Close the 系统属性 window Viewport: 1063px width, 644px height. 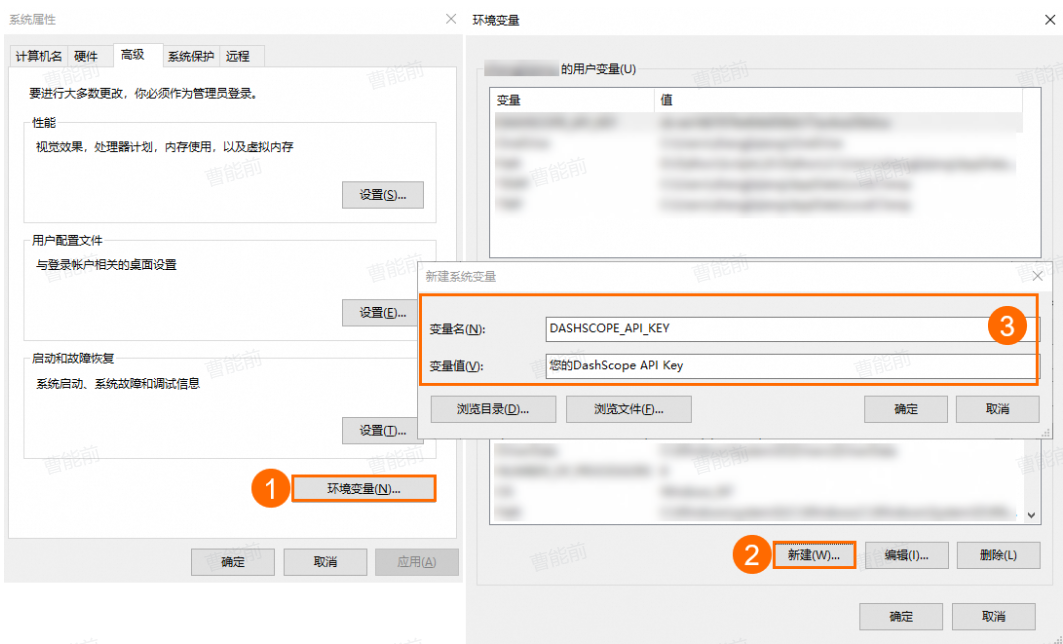451,19
